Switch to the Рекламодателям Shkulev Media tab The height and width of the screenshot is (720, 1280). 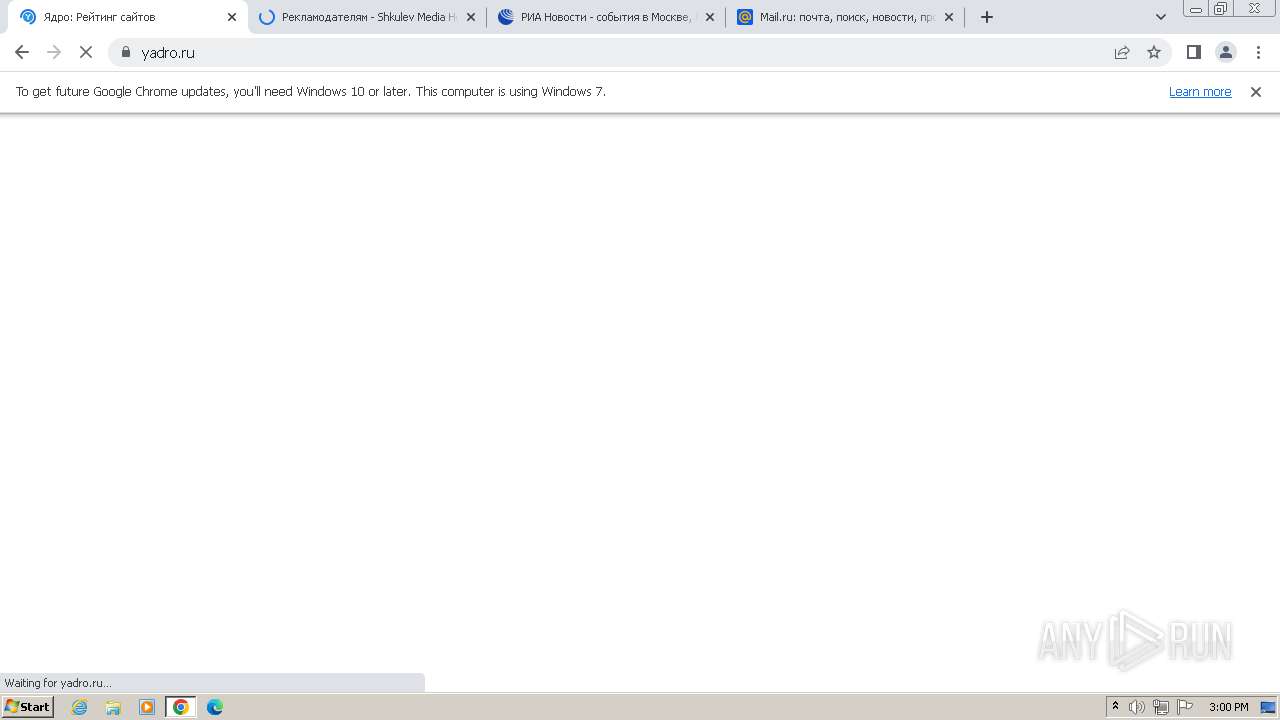[367, 17]
